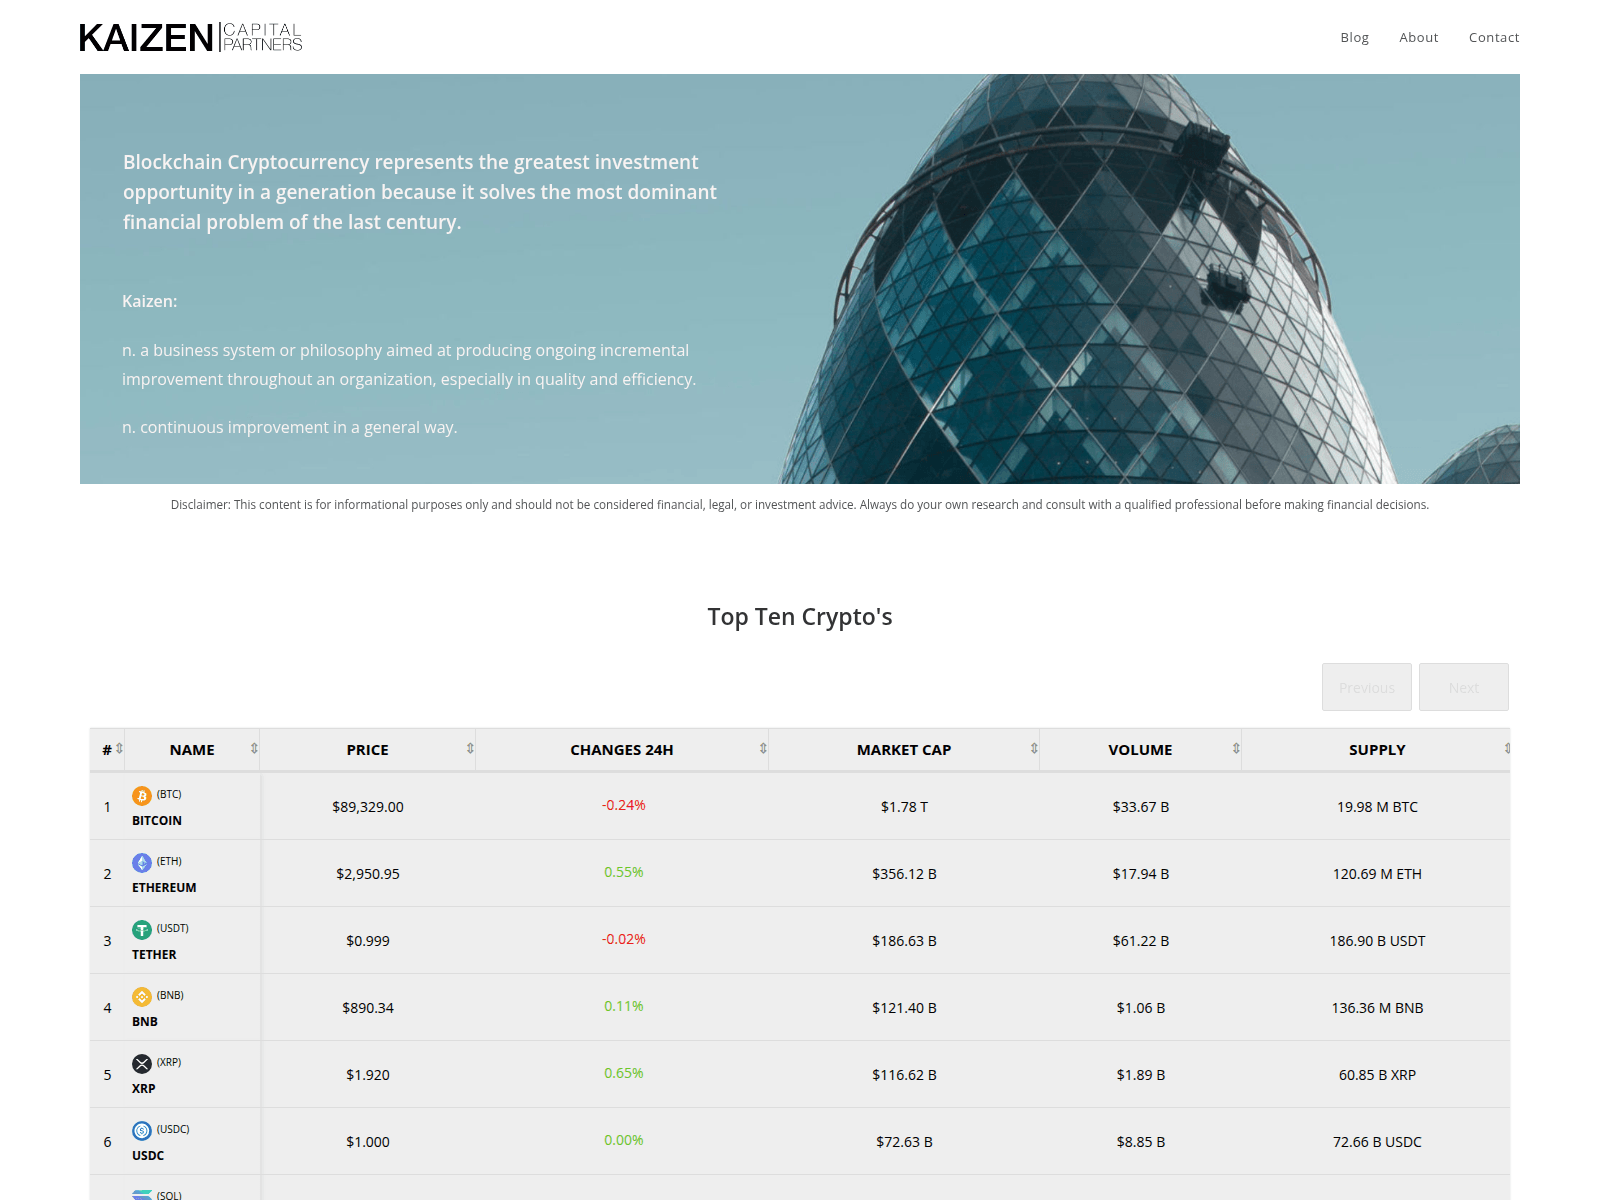Image resolution: width=1600 pixels, height=1200 pixels.
Task: Sort by SUPPLY column sort arrows
Action: pyautogui.click(x=1506, y=748)
